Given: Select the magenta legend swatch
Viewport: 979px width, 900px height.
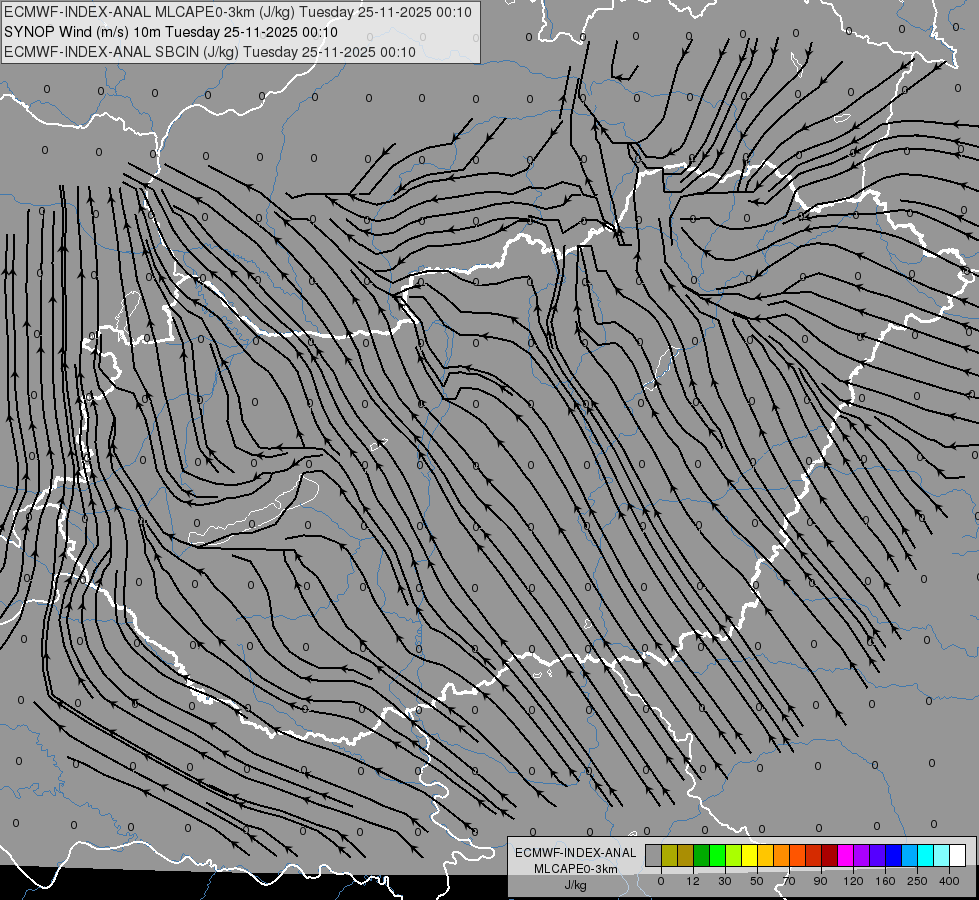Looking at the screenshot, I should 845,855.
